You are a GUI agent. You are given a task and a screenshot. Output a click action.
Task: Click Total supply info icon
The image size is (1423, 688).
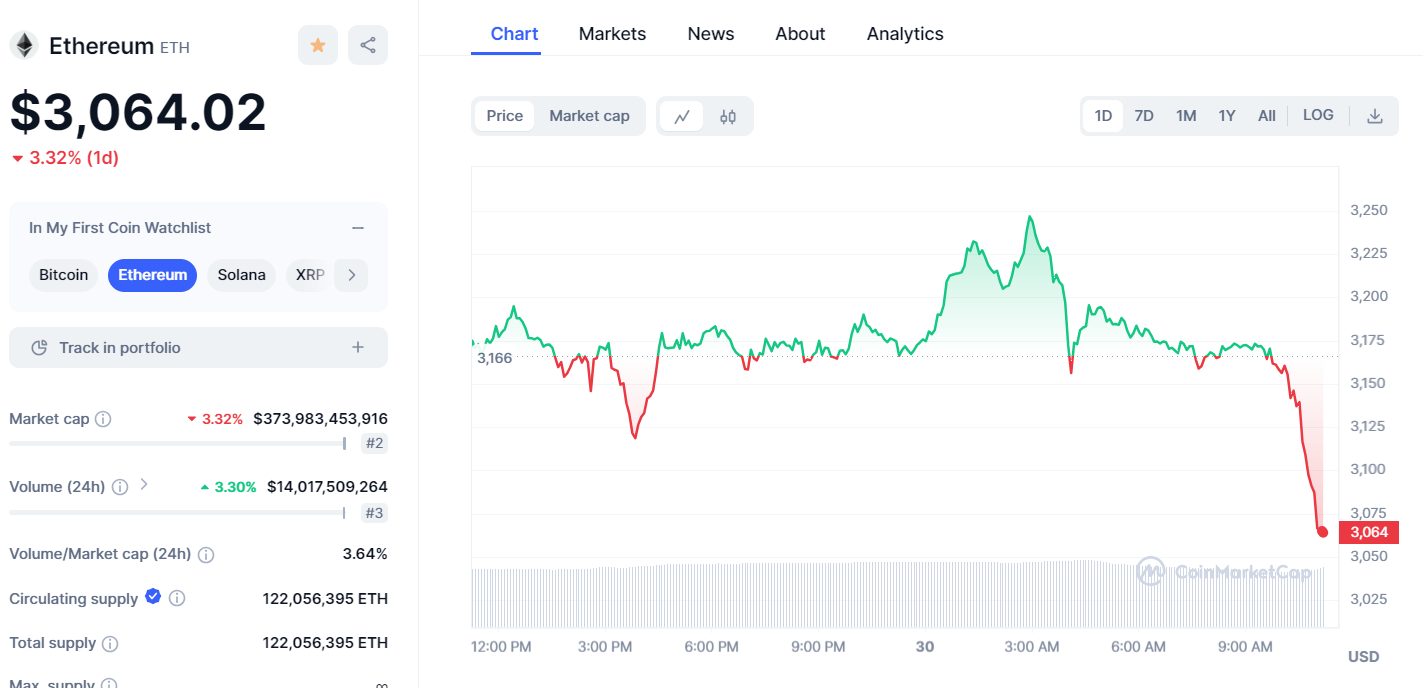coord(110,643)
